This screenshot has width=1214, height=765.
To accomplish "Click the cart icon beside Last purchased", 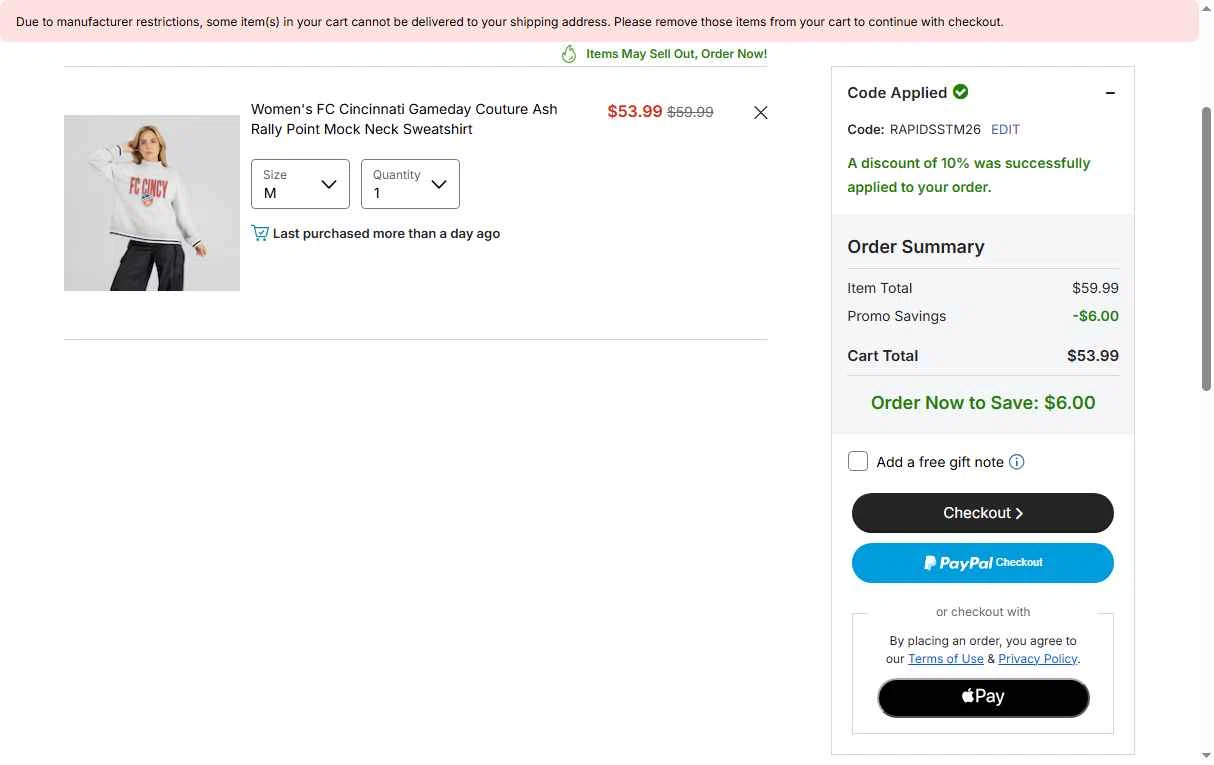I will (x=260, y=233).
